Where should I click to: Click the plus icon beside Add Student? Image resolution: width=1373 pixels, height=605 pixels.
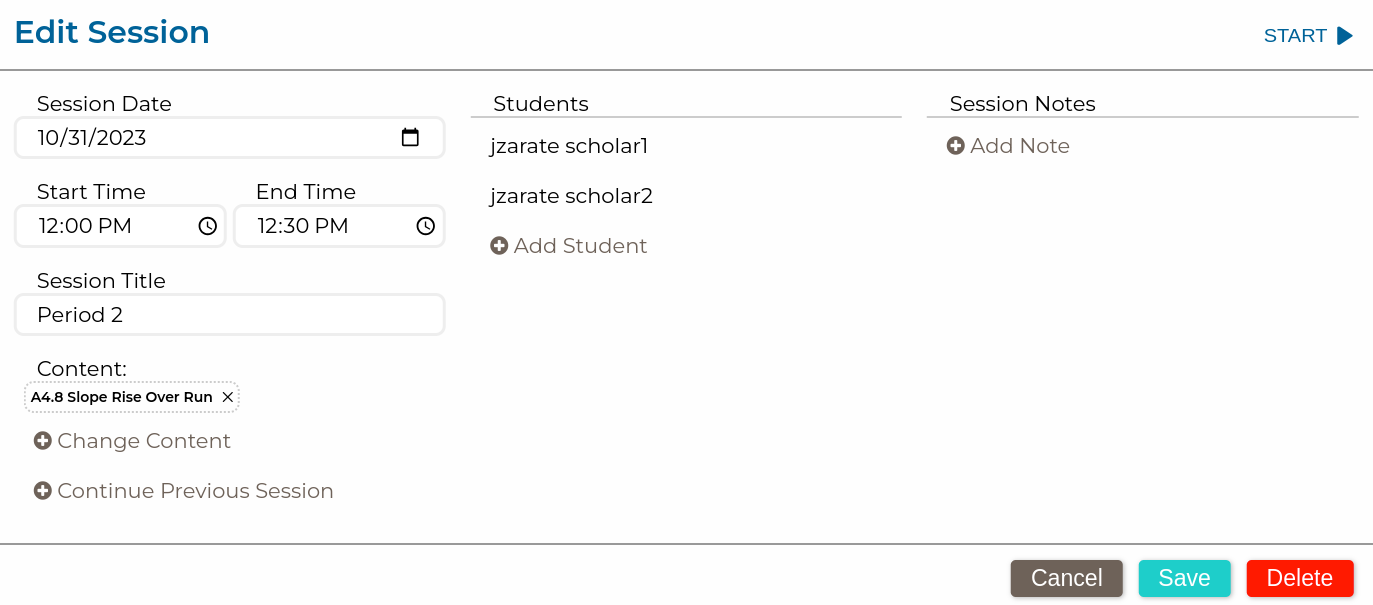(499, 246)
